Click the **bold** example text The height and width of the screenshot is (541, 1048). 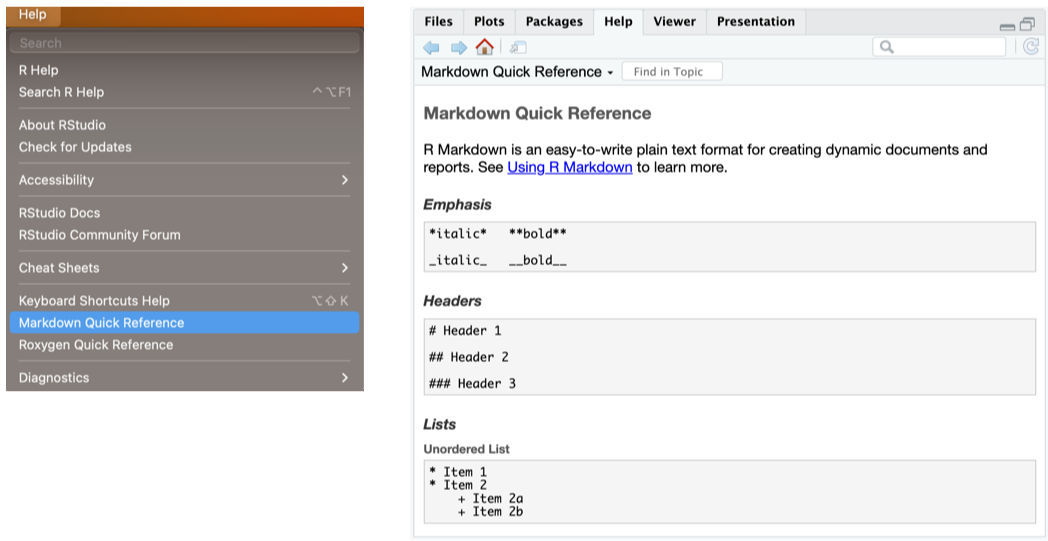(x=538, y=234)
